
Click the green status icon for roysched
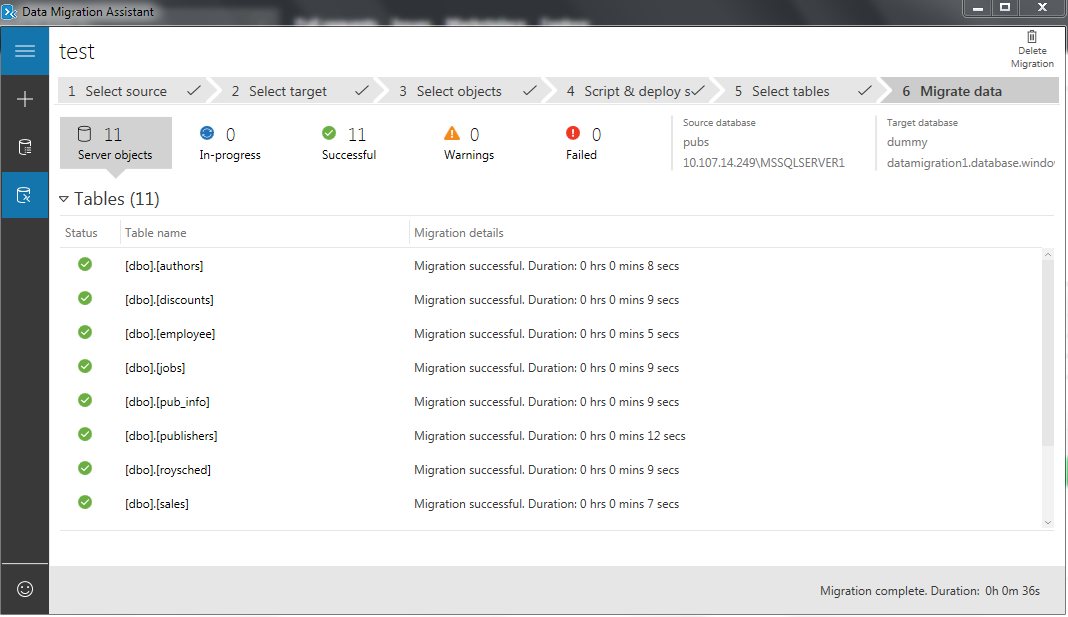click(85, 469)
